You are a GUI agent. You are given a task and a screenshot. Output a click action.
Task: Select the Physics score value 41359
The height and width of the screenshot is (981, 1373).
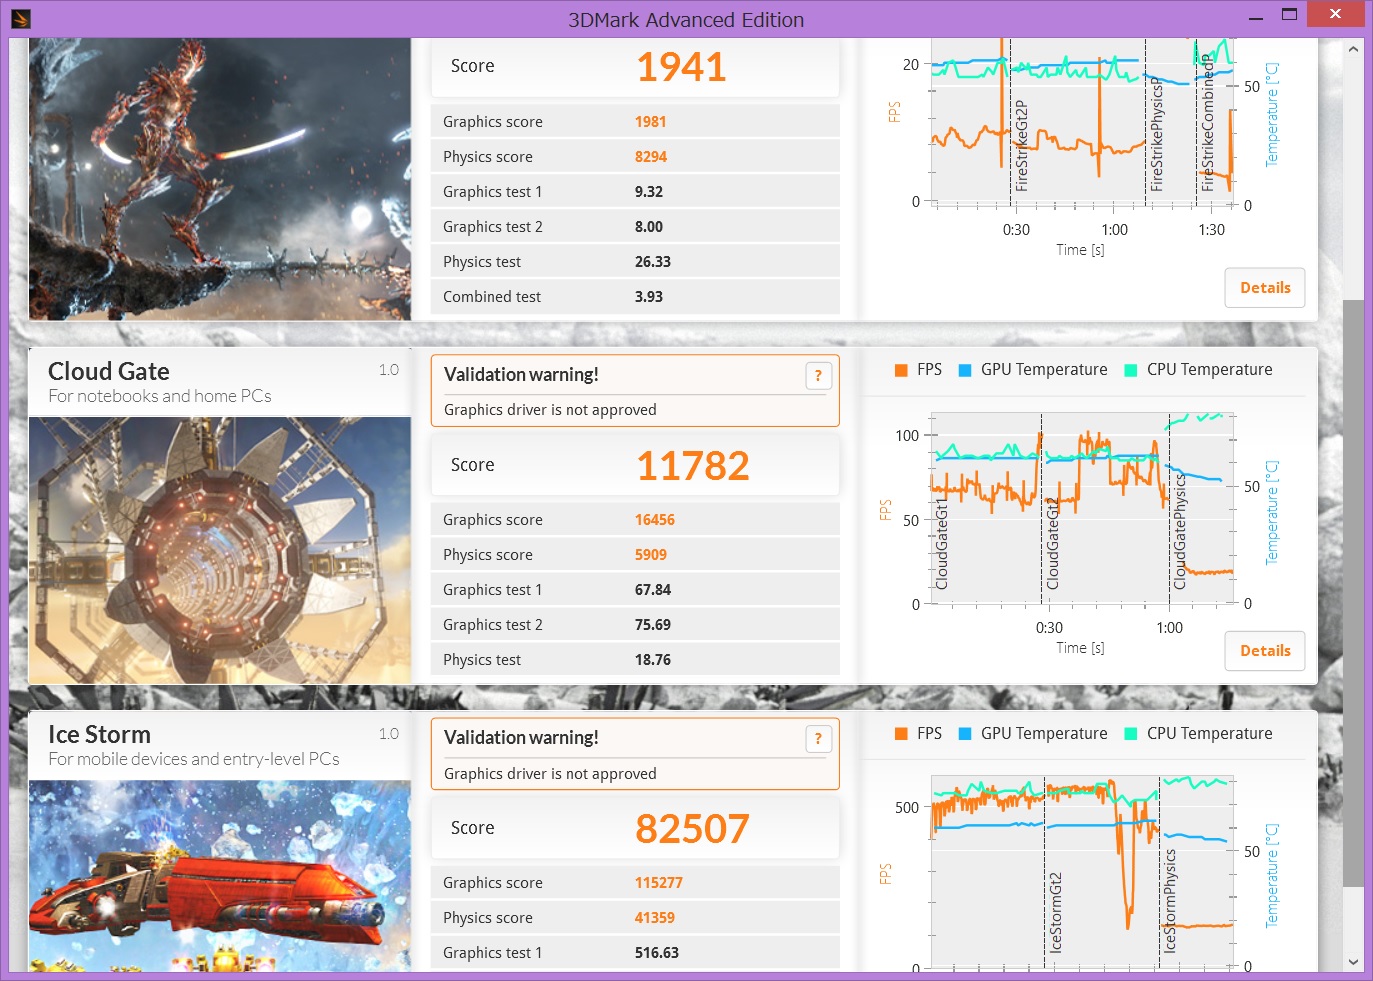pyautogui.click(x=655, y=918)
